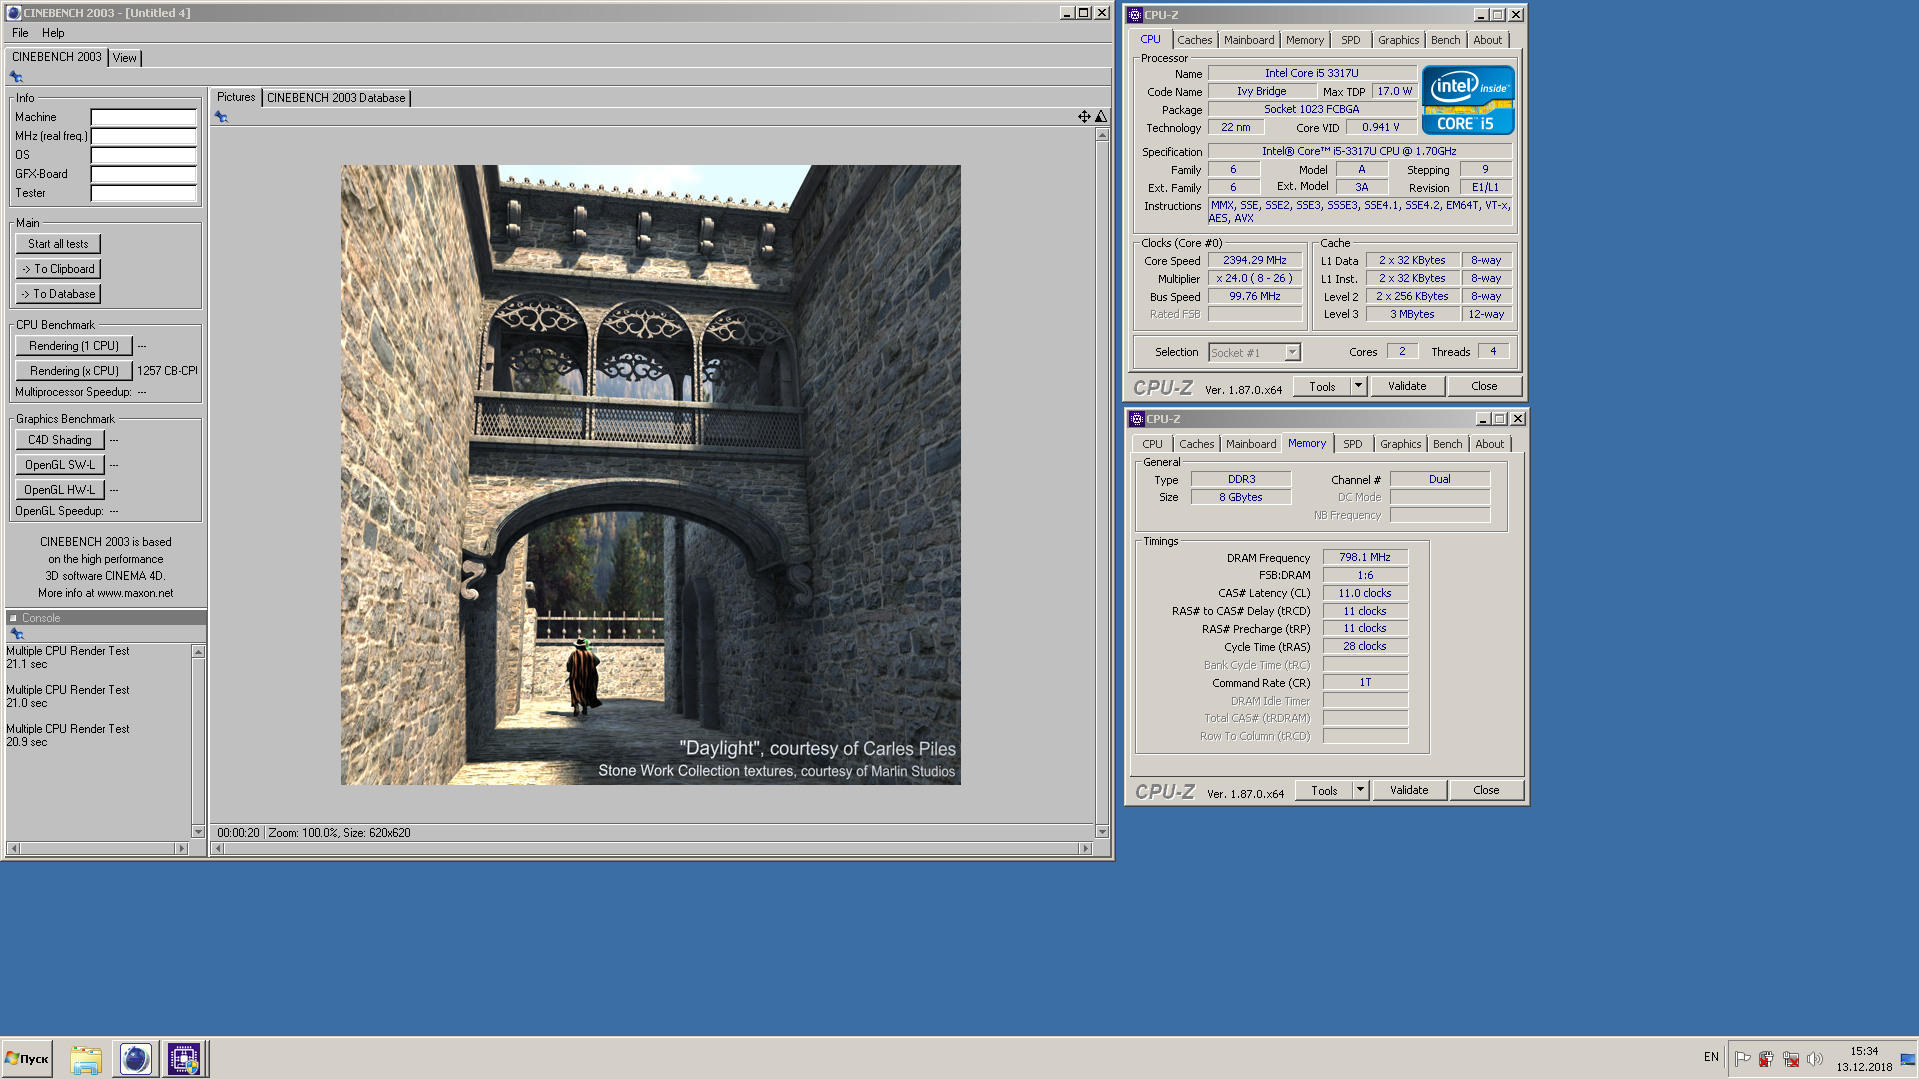Image resolution: width=1919 pixels, height=1079 pixels.
Task: Click the 2394.29 MHz core speed value
Action: pos(1254,260)
